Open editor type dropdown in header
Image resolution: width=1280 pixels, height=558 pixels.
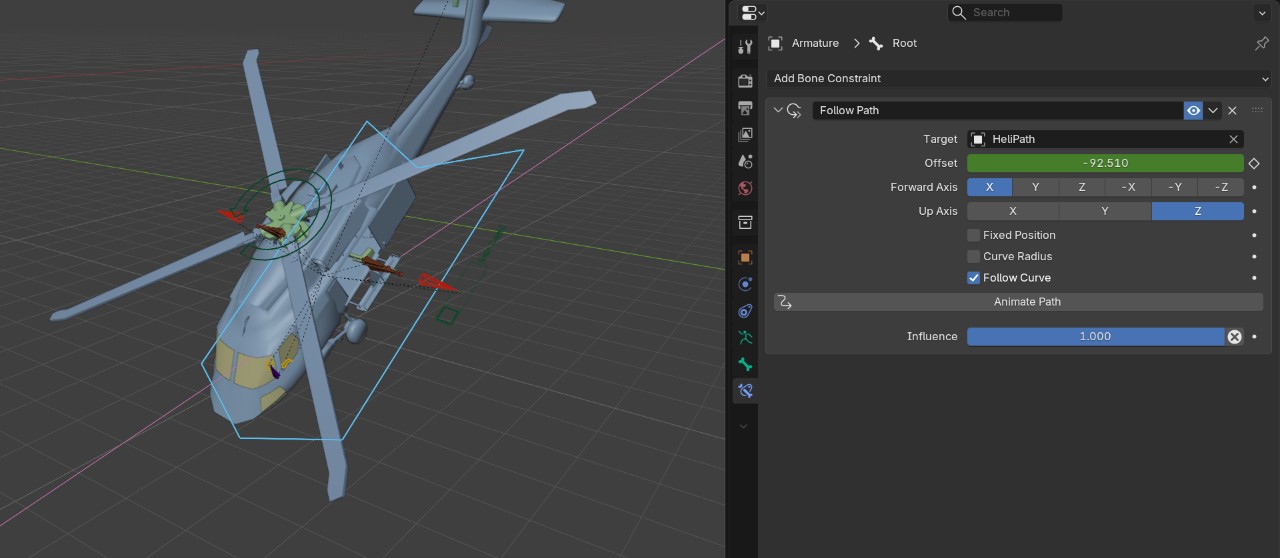click(751, 13)
